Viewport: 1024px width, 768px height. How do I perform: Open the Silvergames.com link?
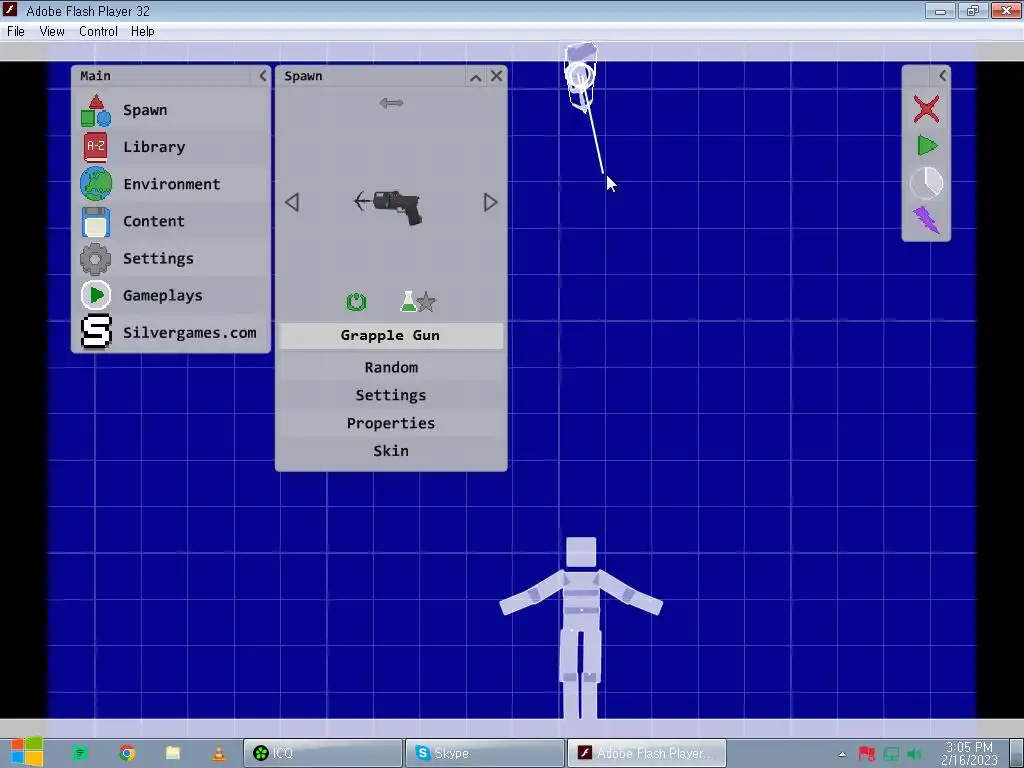pyautogui.click(x=189, y=332)
